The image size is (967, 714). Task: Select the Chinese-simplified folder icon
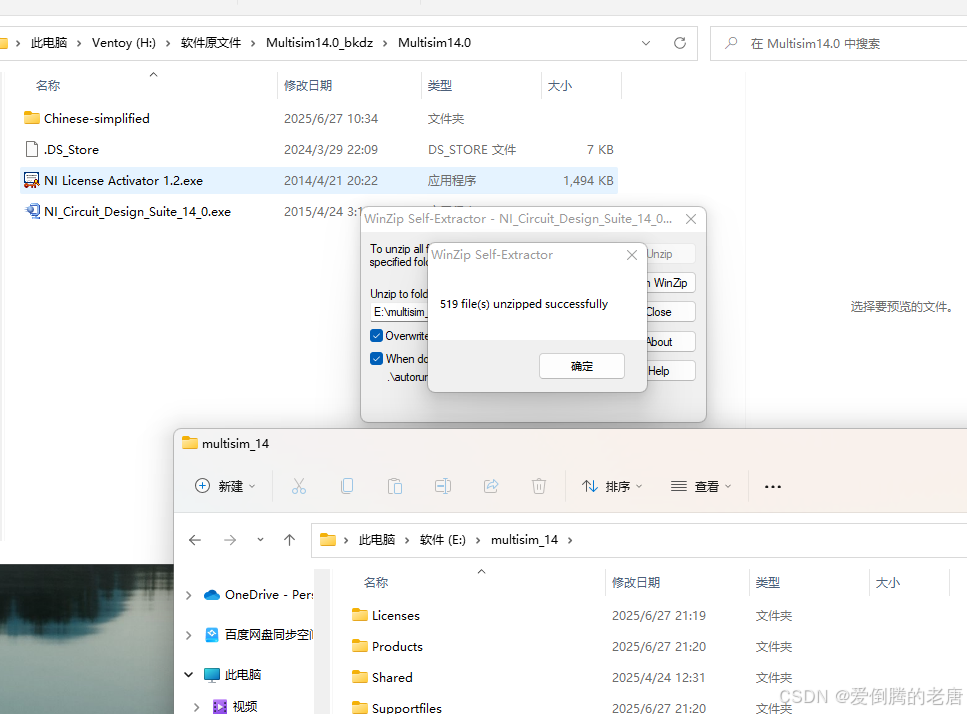point(32,118)
